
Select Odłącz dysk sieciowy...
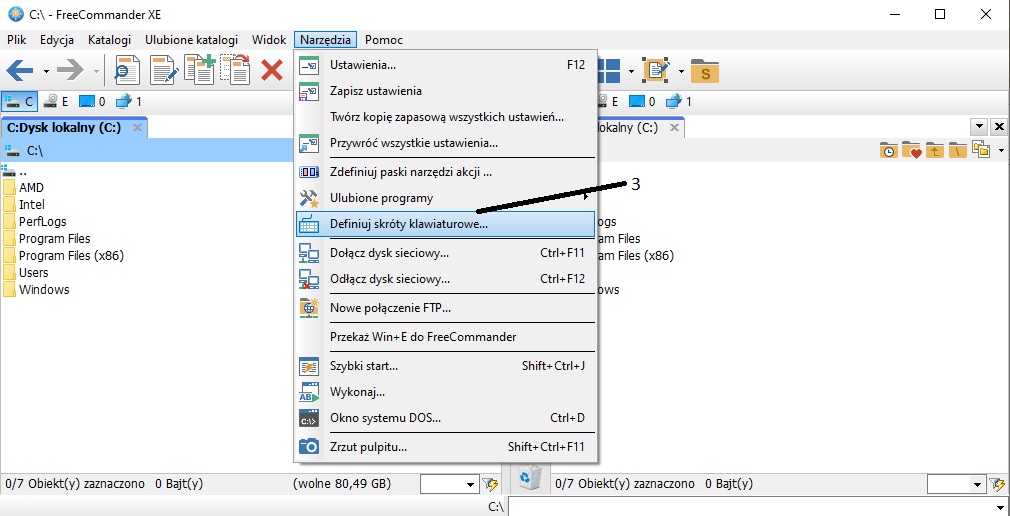445,279
